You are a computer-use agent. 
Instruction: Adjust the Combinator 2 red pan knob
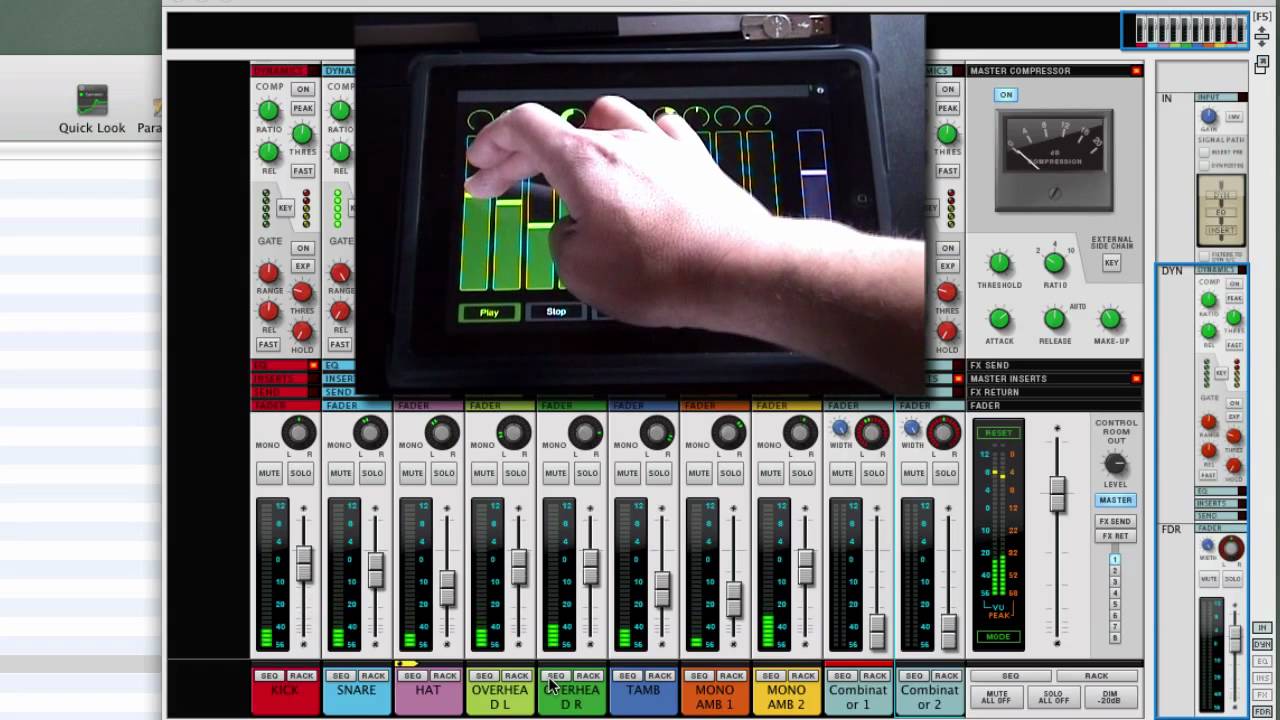click(944, 433)
